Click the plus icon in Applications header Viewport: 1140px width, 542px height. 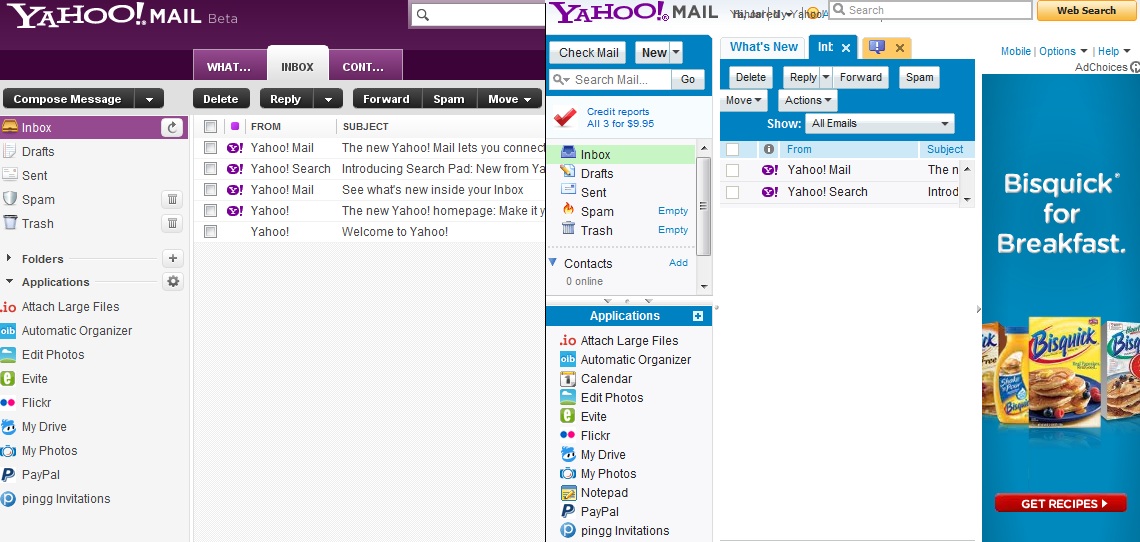[x=698, y=316]
